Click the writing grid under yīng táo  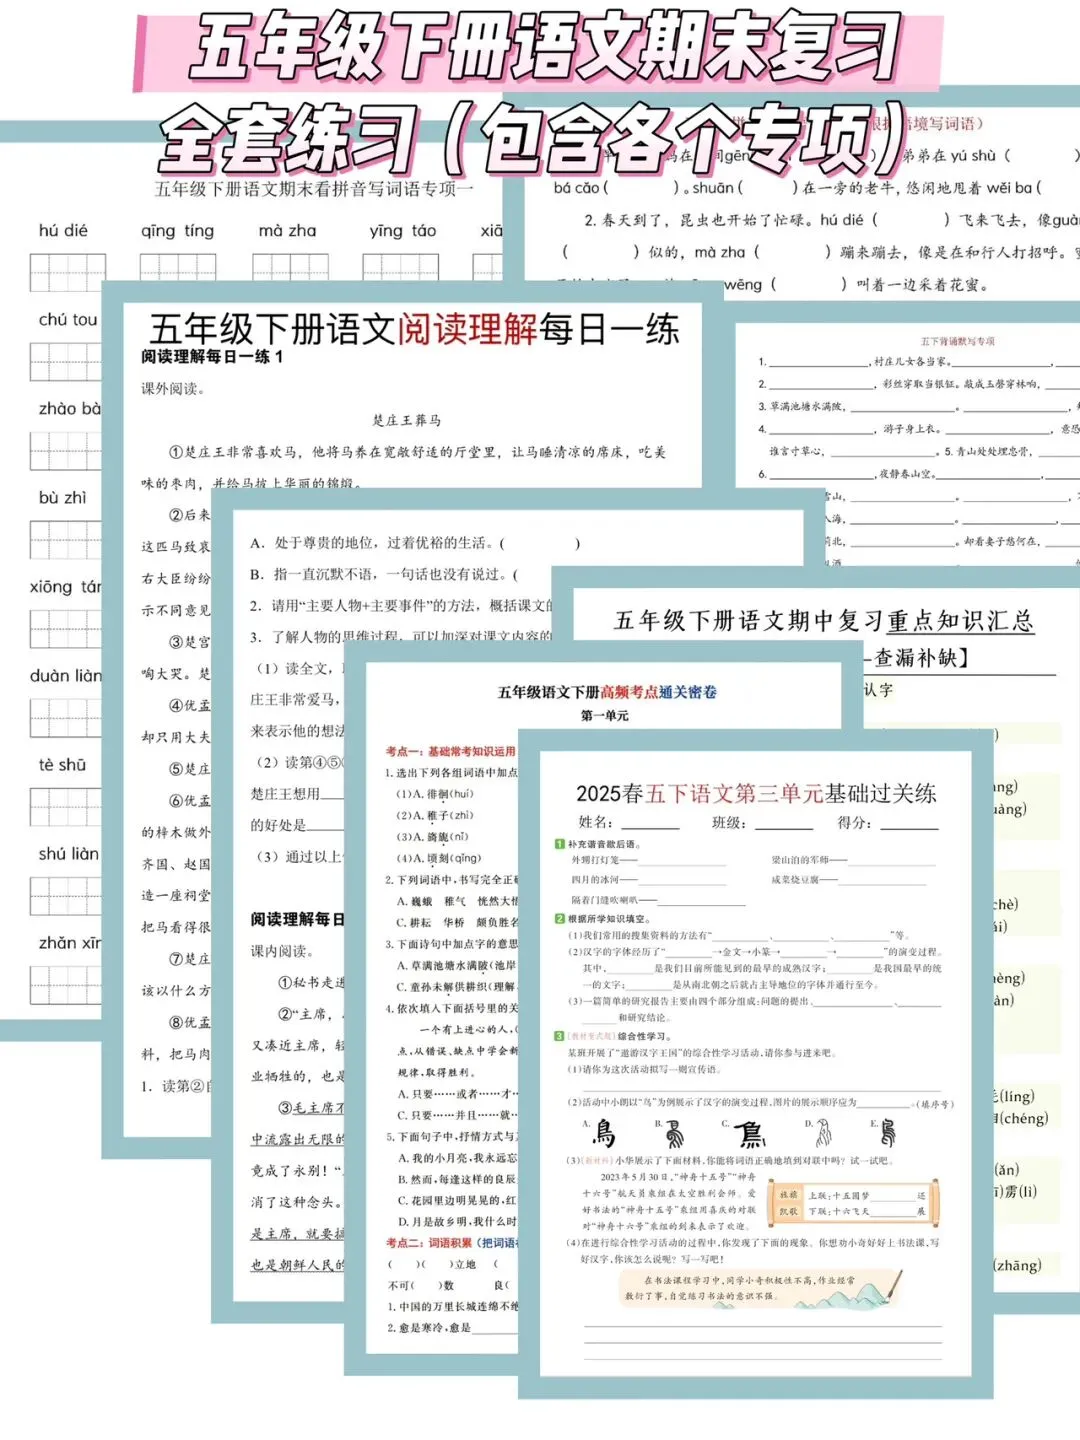(x=401, y=268)
